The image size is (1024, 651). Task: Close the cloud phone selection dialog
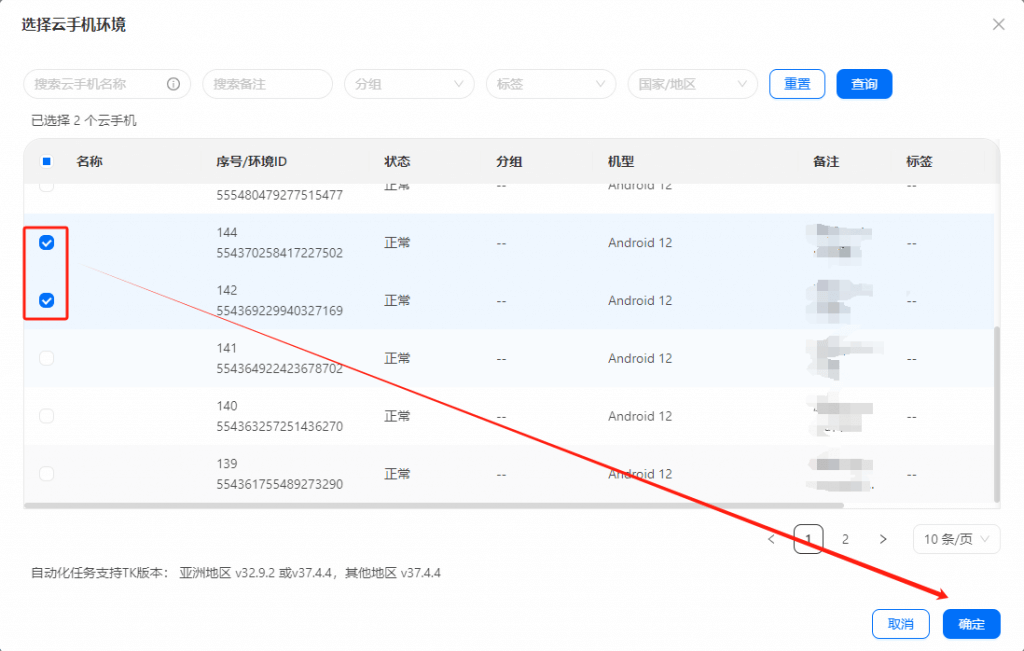pos(998,25)
